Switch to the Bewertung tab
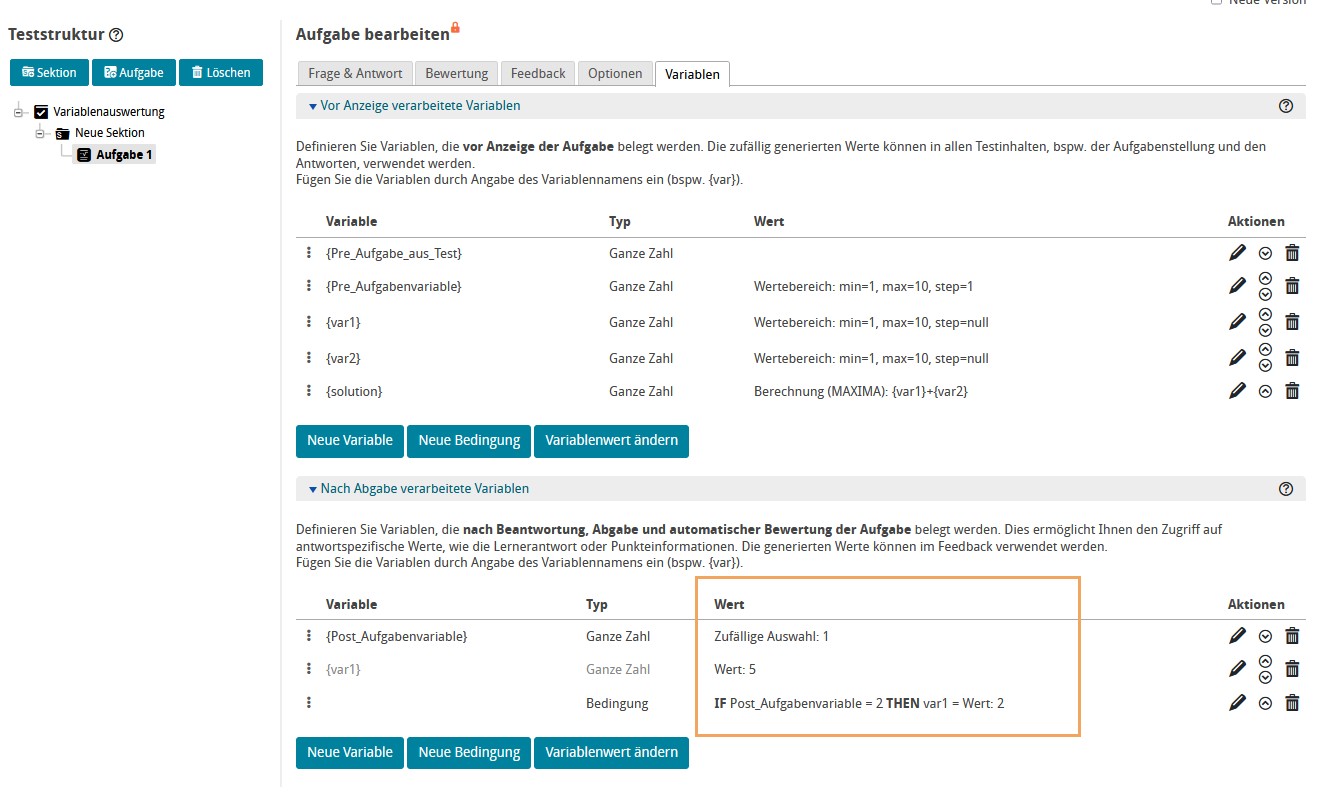The width and height of the screenshot is (1320, 790). [x=456, y=73]
